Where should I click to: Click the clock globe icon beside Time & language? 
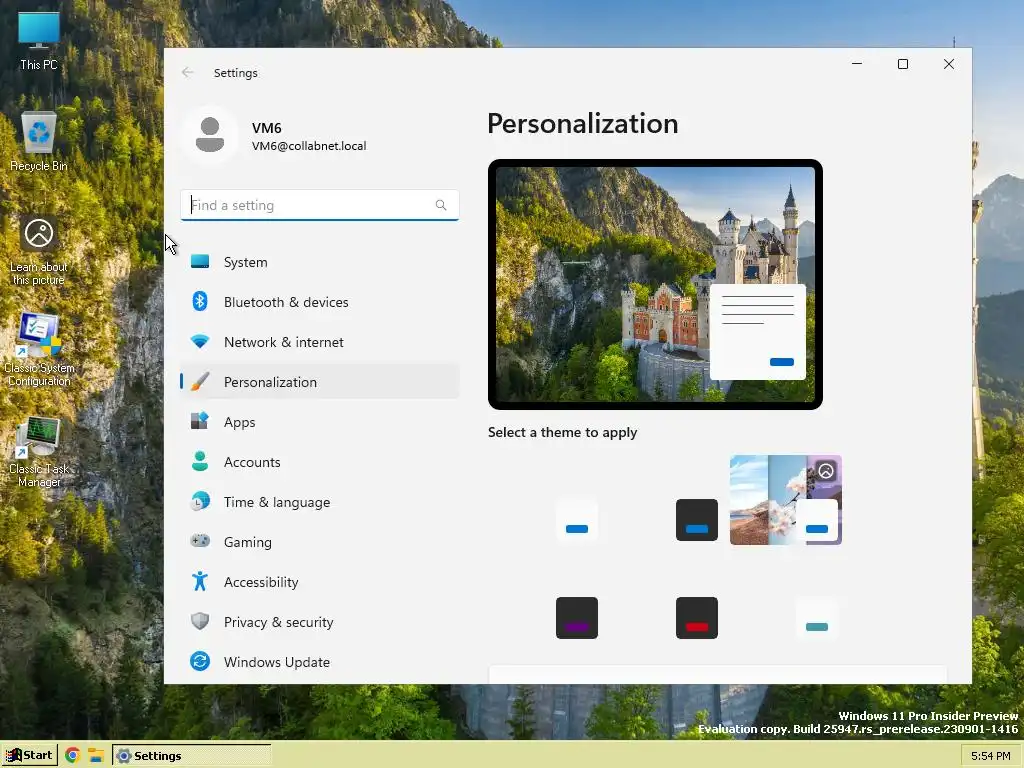pyautogui.click(x=200, y=502)
